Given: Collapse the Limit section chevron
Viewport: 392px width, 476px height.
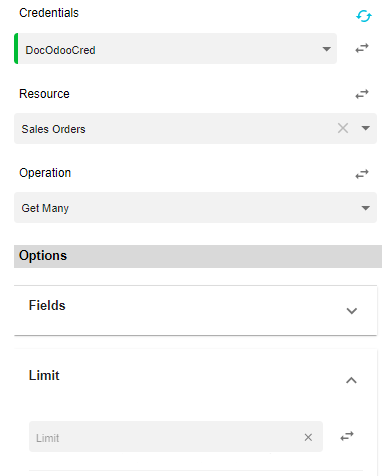Looking at the screenshot, I should click(x=351, y=380).
